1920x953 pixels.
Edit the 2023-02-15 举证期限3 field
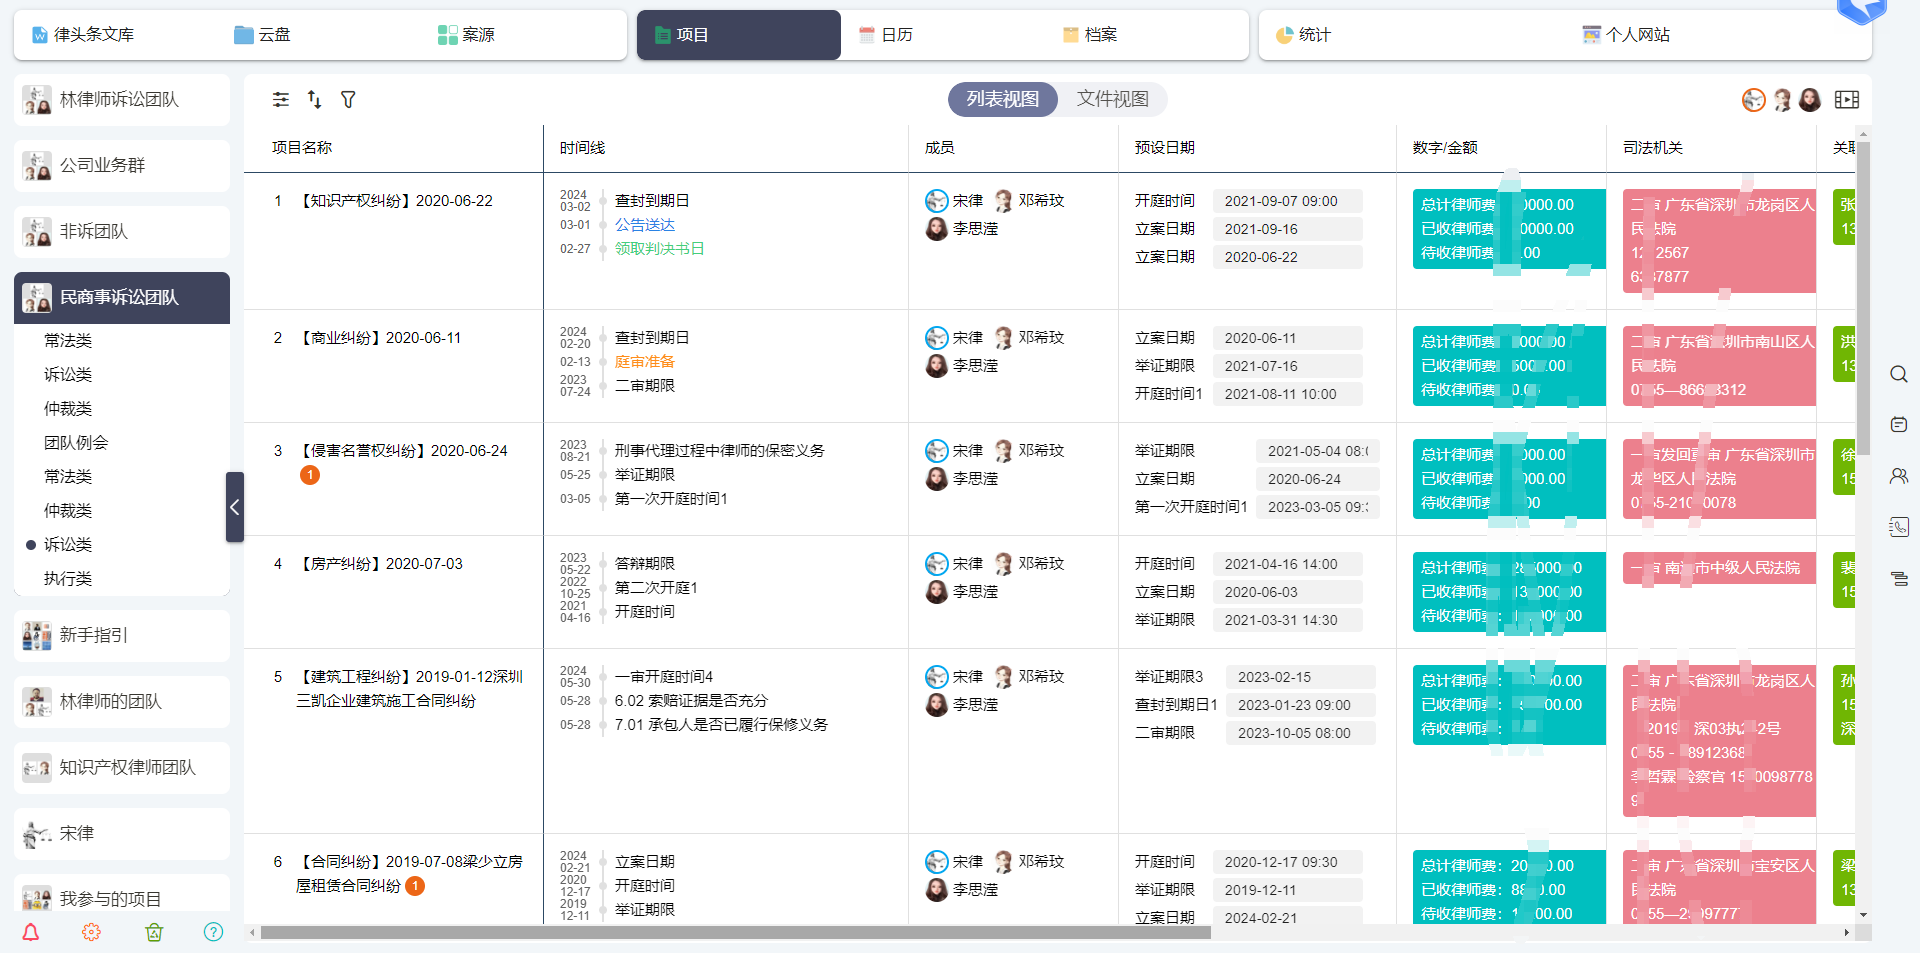point(1301,677)
